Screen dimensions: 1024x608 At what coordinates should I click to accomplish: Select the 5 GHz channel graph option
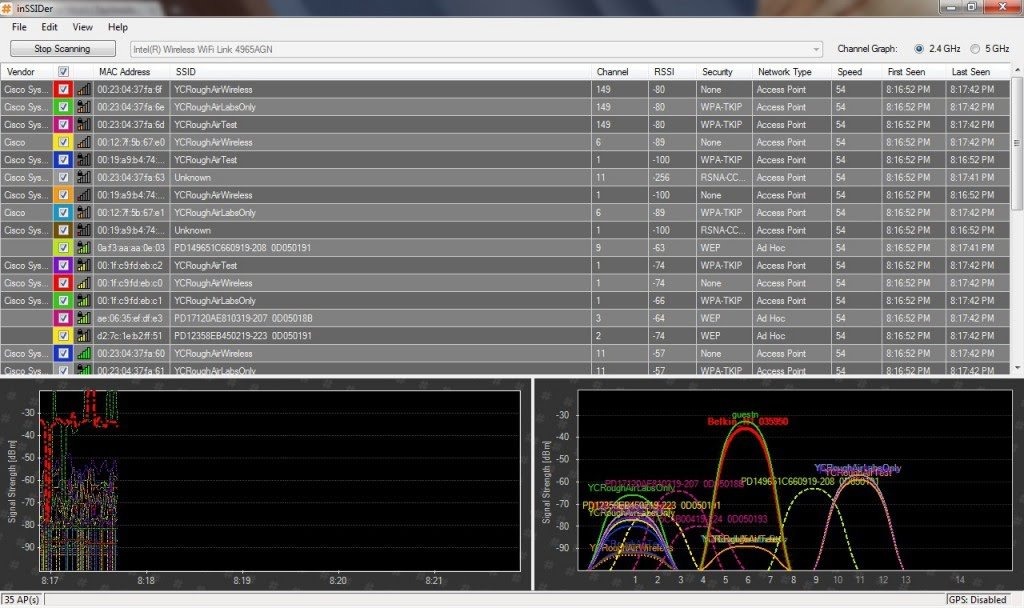[x=976, y=48]
